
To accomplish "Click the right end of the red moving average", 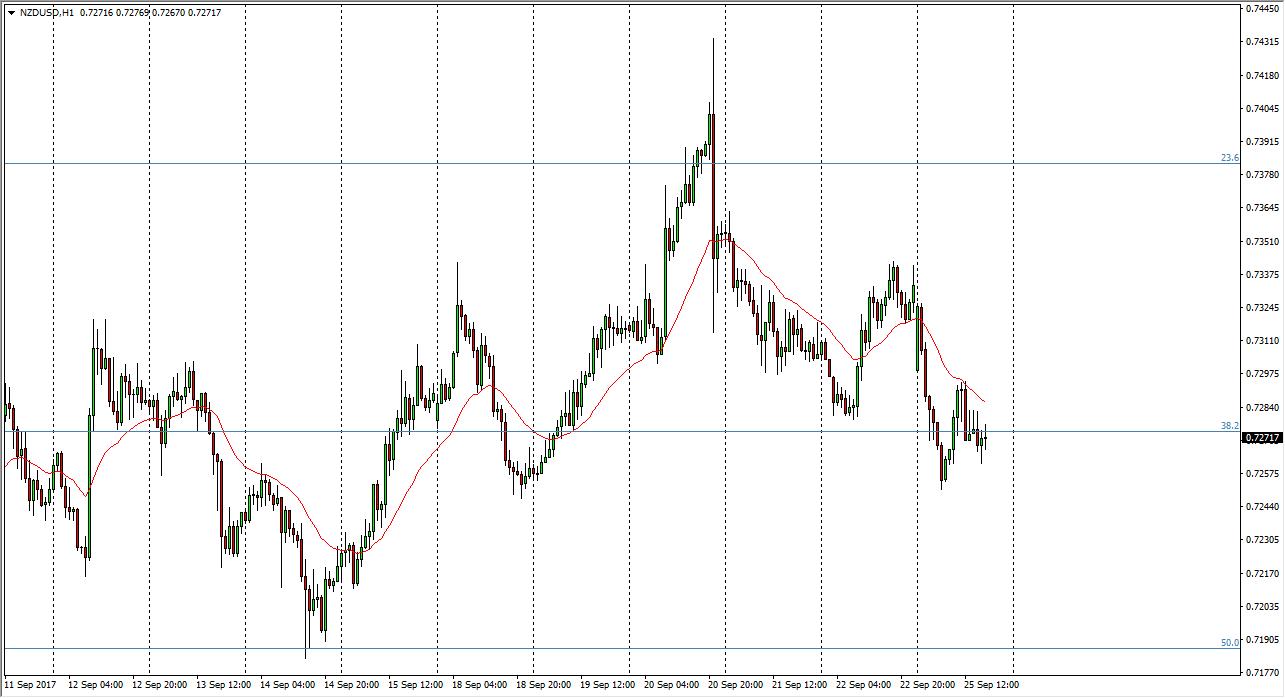I will pos(985,402).
